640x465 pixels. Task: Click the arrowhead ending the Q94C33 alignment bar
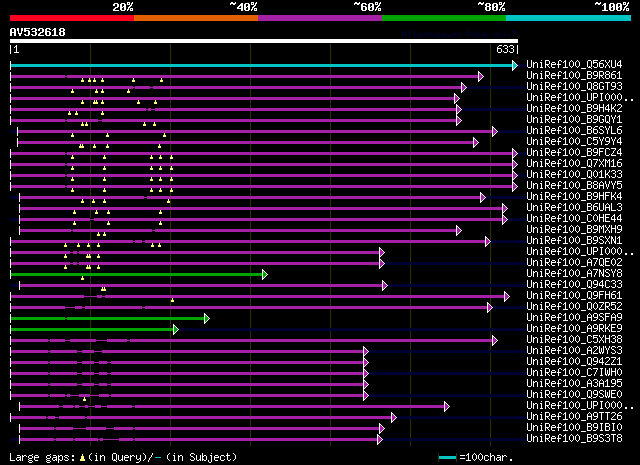[x=384, y=286]
